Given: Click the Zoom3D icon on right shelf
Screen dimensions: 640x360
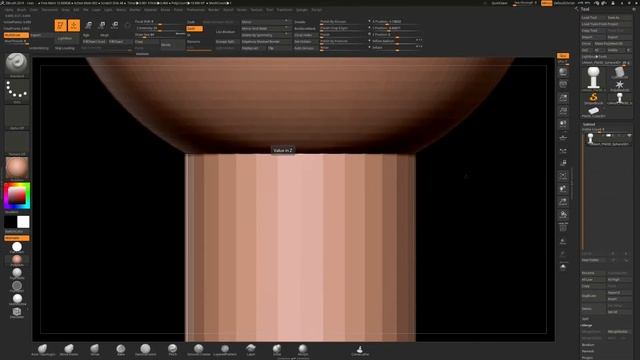Looking at the screenshot, I should pos(563,202).
